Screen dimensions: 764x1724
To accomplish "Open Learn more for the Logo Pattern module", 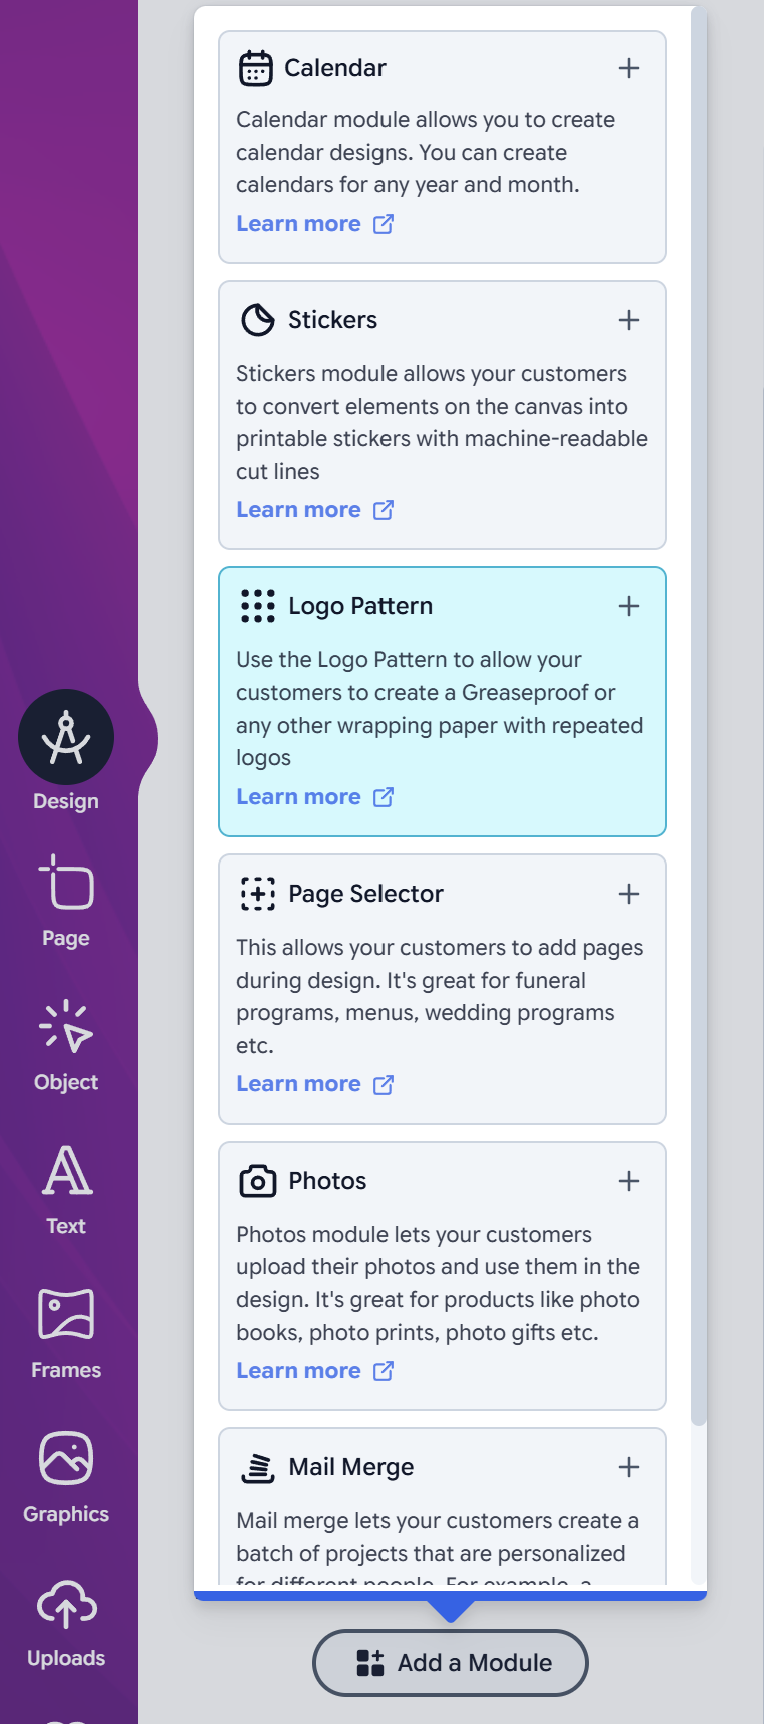I will (x=299, y=796).
